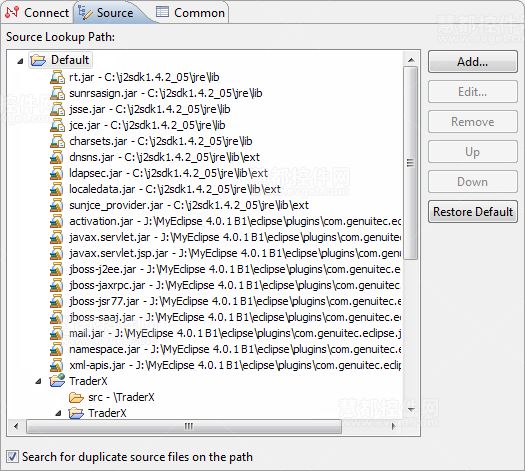Screen dimensions: 525x471
Task: Click the horizontal scrollbar thumb
Action: [184, 426]
